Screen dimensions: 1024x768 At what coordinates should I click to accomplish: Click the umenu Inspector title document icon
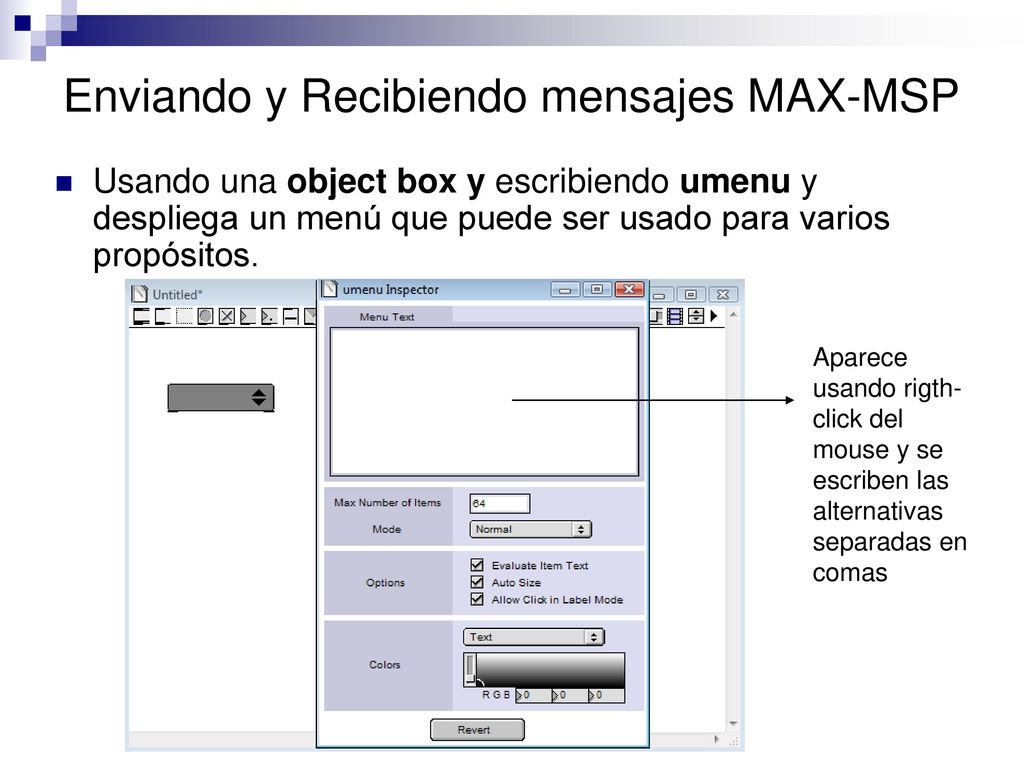330,289
